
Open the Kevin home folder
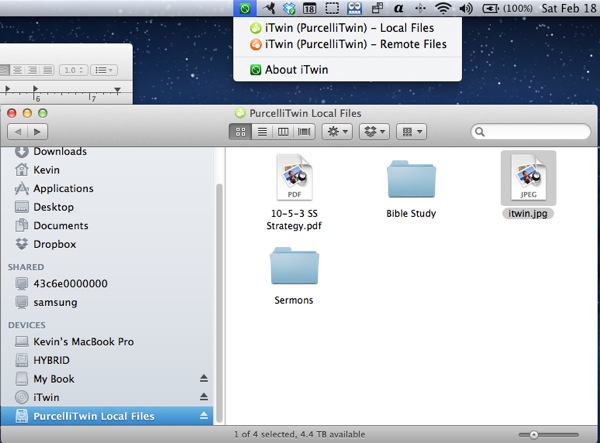pyautogui.click(x=107, y=170)
